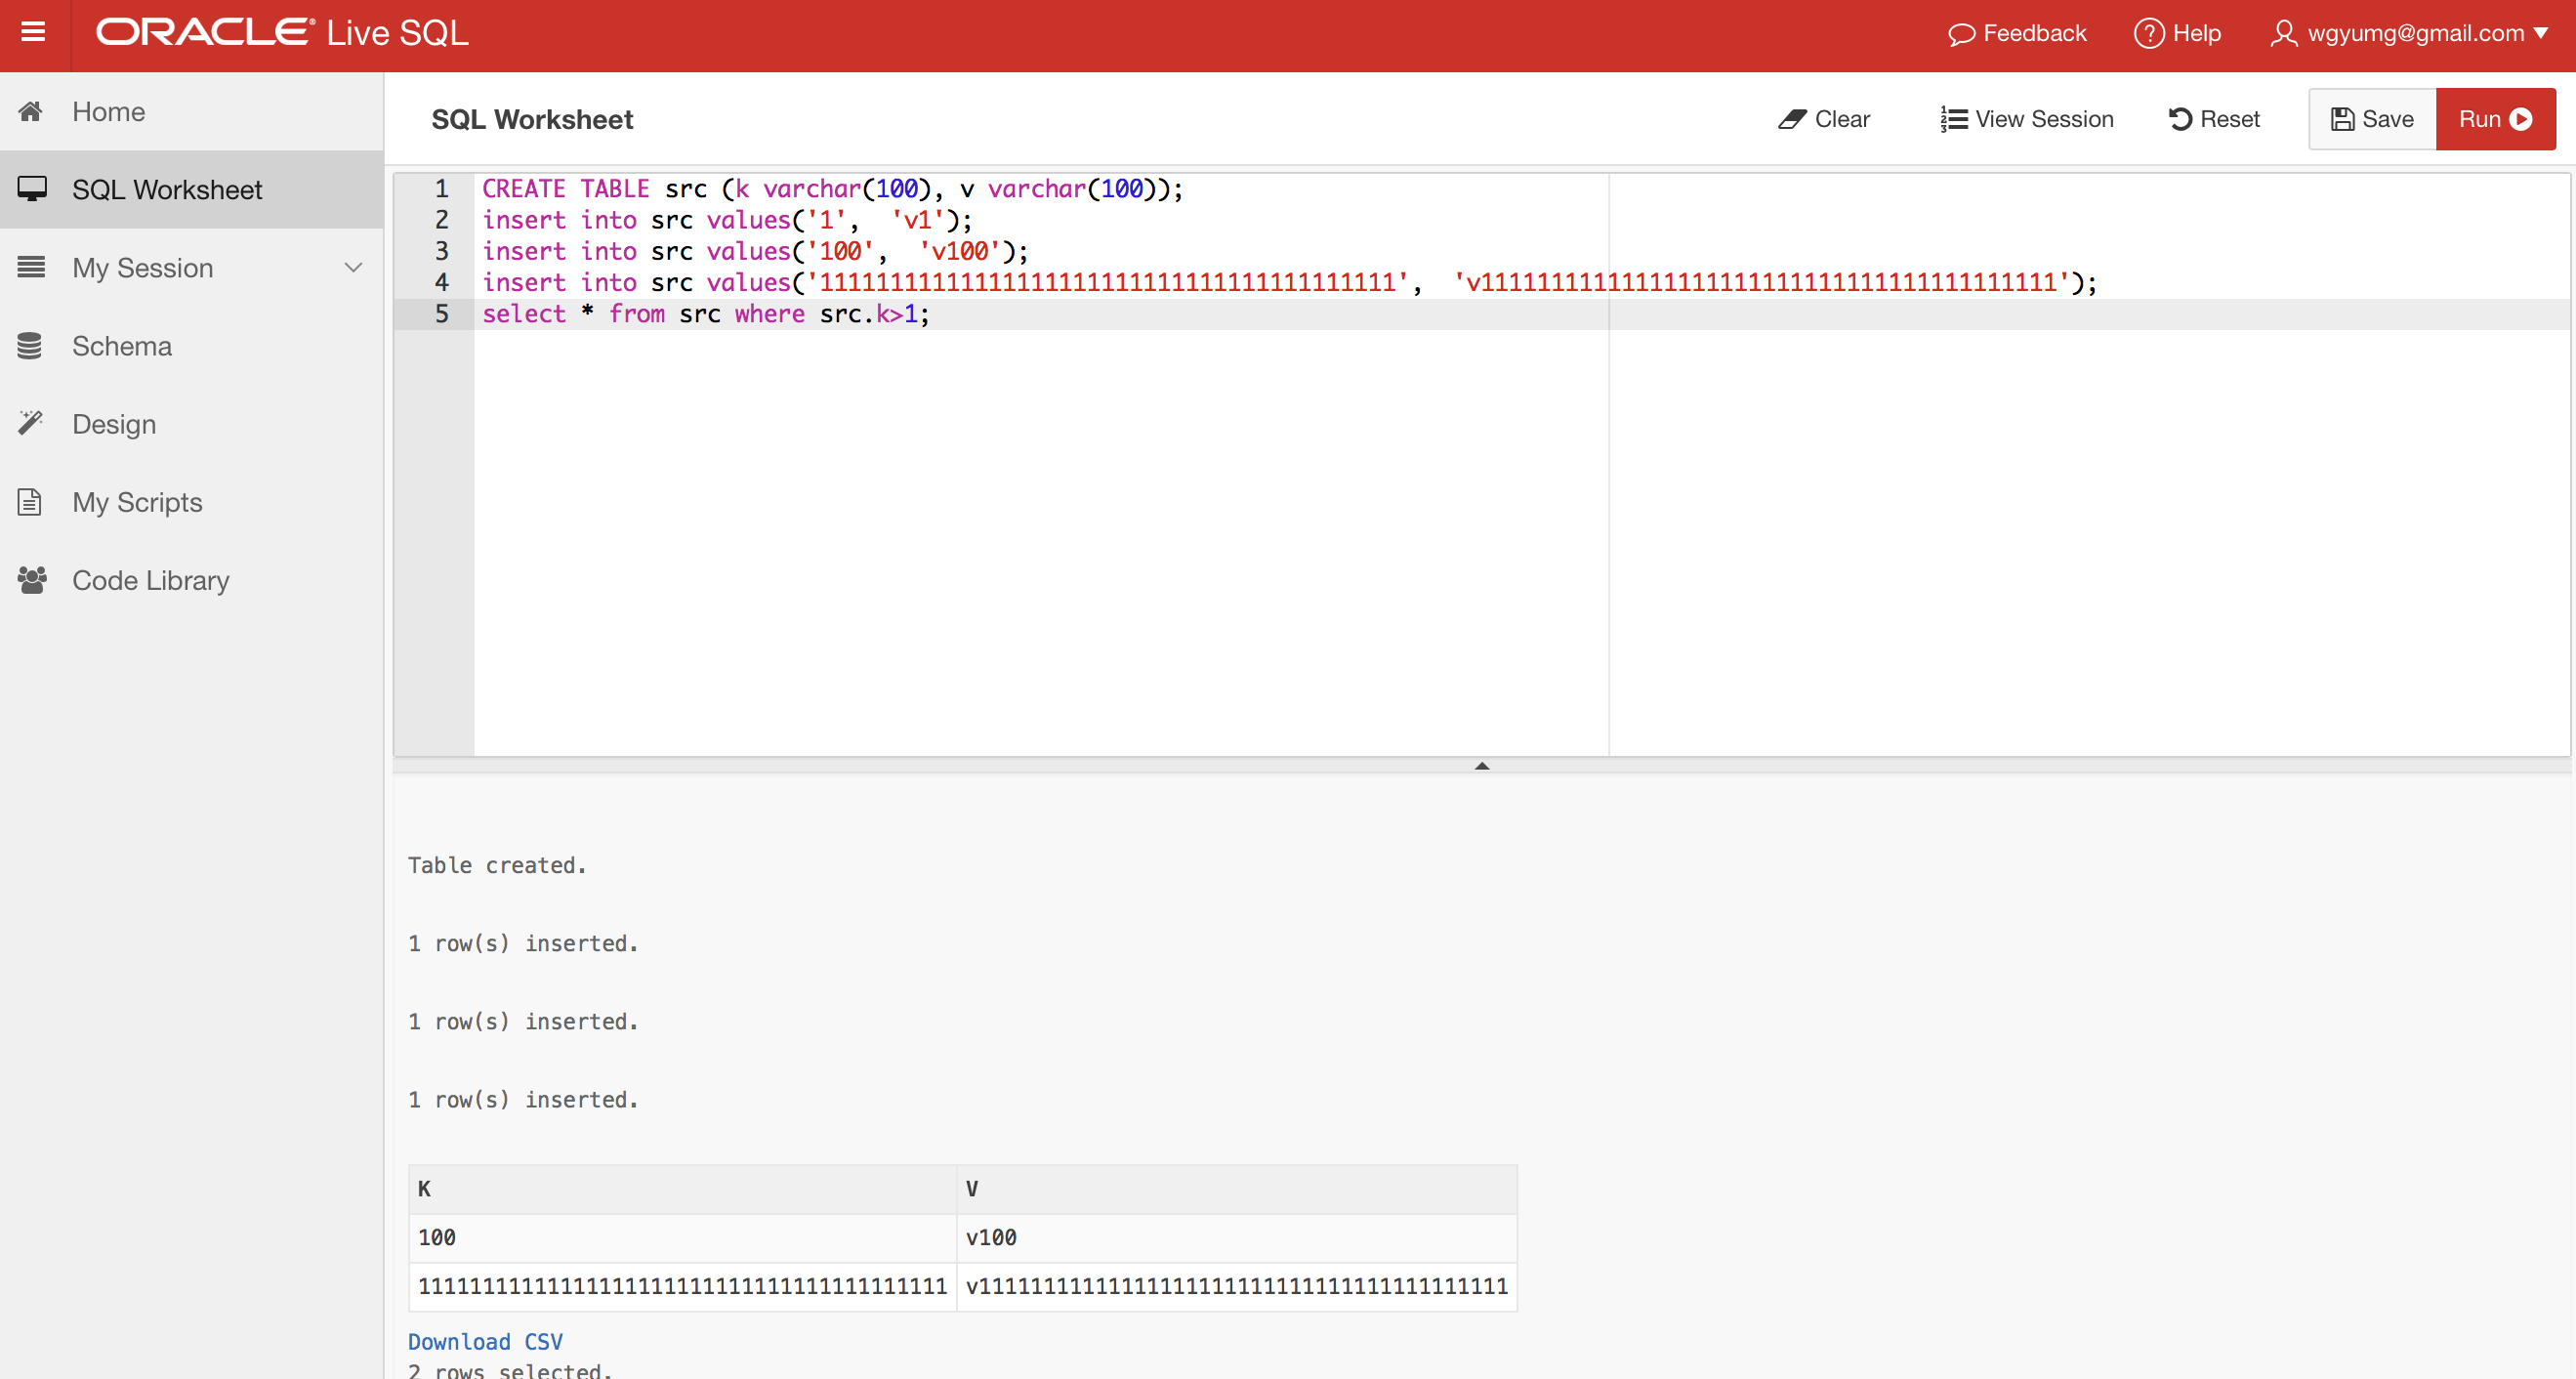Click the Home house icon
Image resolution: width=2576 pixels, height=1379 pixels.
pos(31,111)
